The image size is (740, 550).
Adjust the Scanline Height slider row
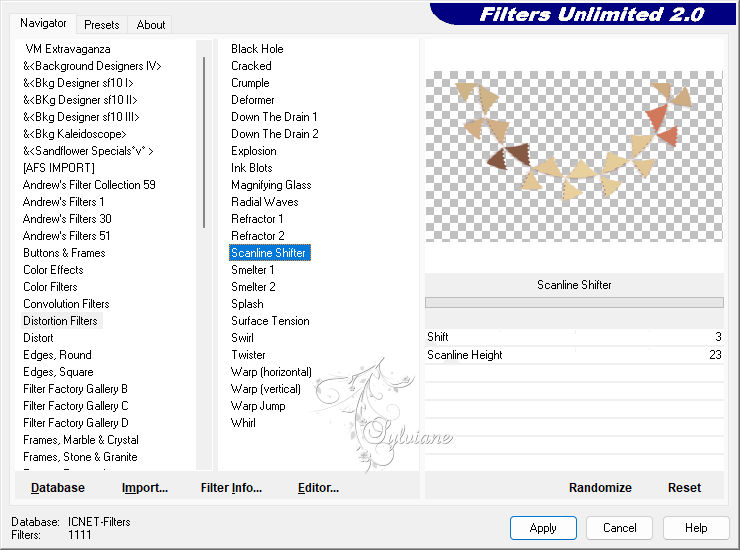pyautogui.click(x=574, y=355)
